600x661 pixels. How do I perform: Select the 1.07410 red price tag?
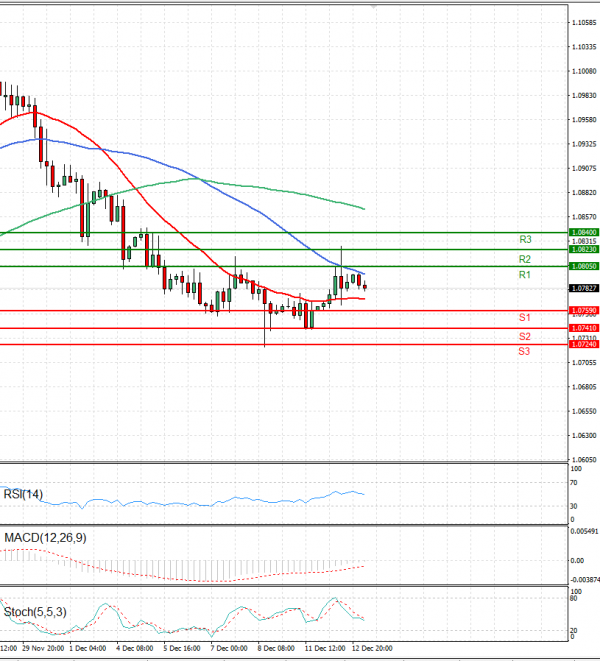[x=584, y=328]
